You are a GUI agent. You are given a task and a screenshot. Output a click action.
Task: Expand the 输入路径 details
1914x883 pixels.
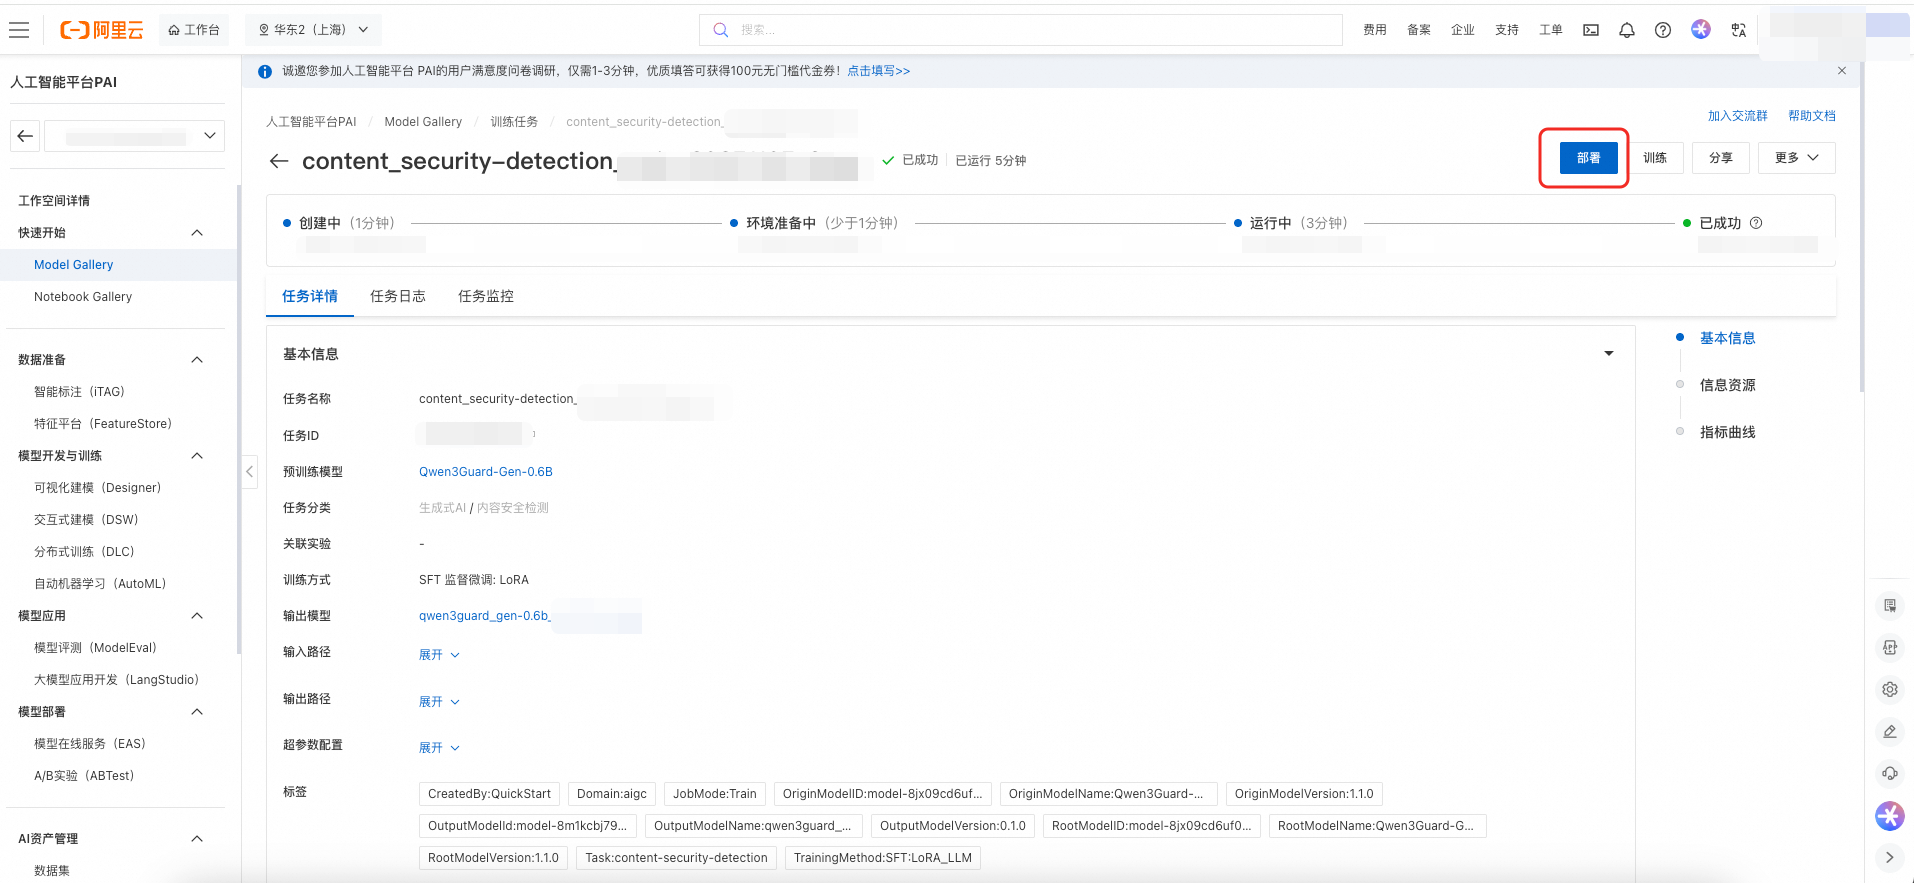pyautogui.click(x=439, y=655)
